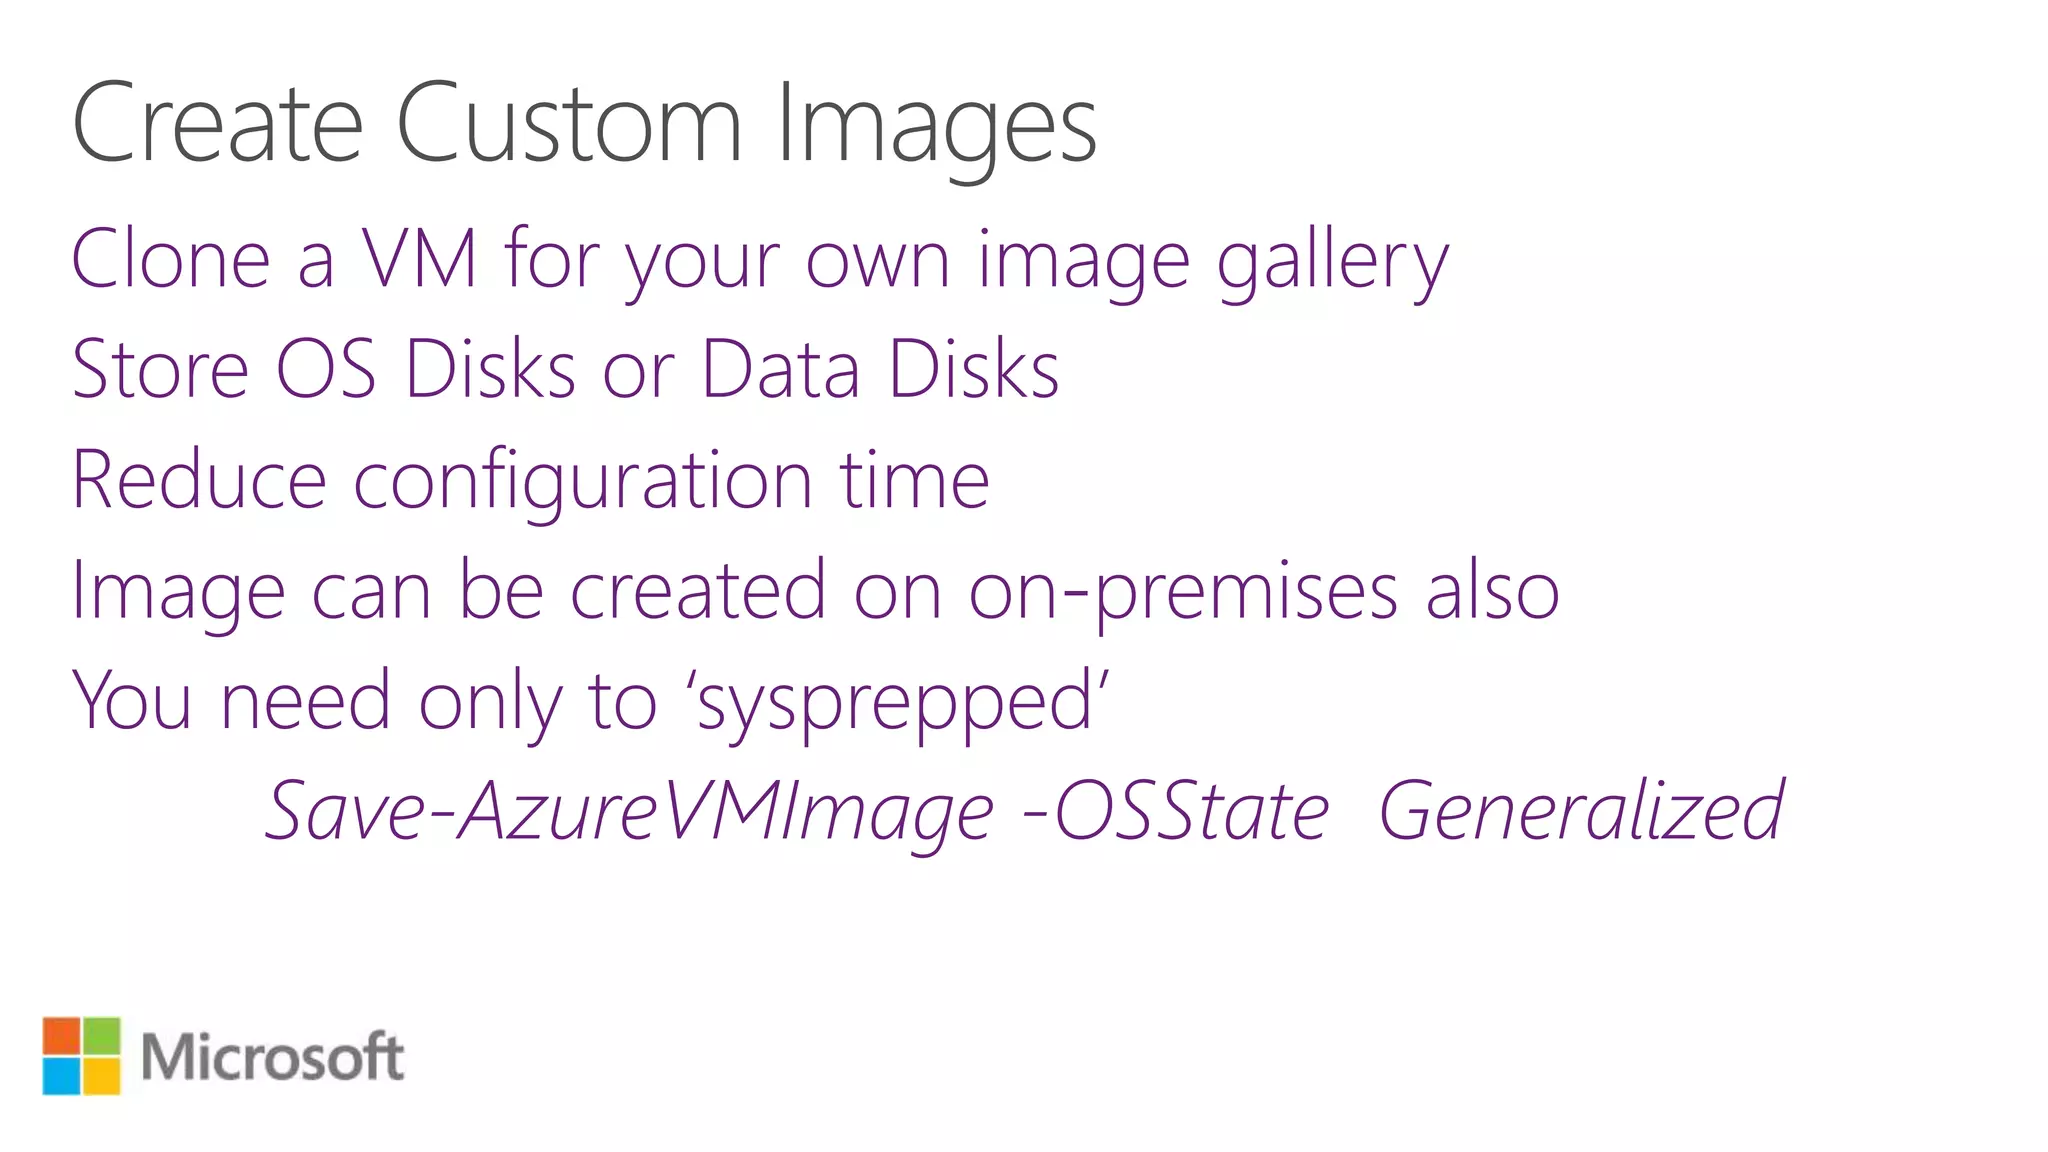This screenshot has height=1152, width=2048.
Task: Click the blue square of Microsoft logo
Action: [x=61, y=1076]
